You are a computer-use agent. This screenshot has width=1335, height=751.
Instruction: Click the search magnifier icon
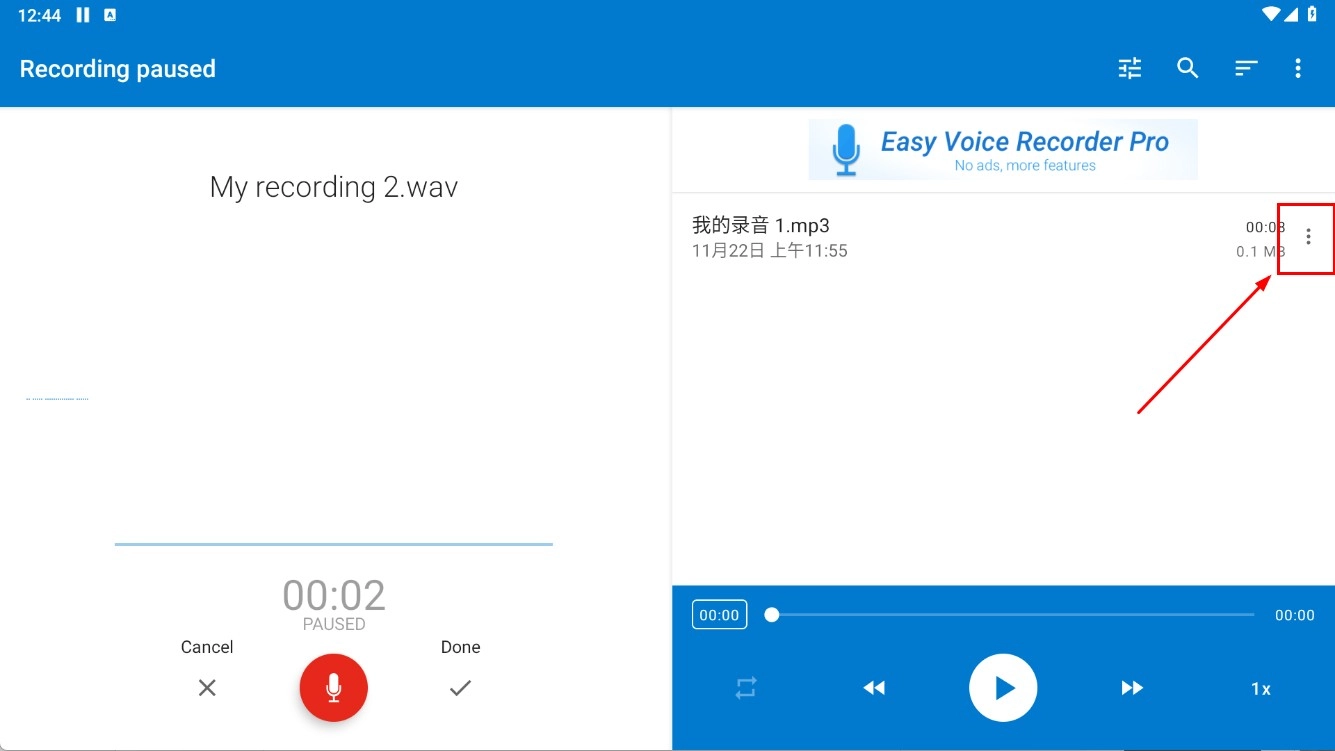click(1188, 68)
